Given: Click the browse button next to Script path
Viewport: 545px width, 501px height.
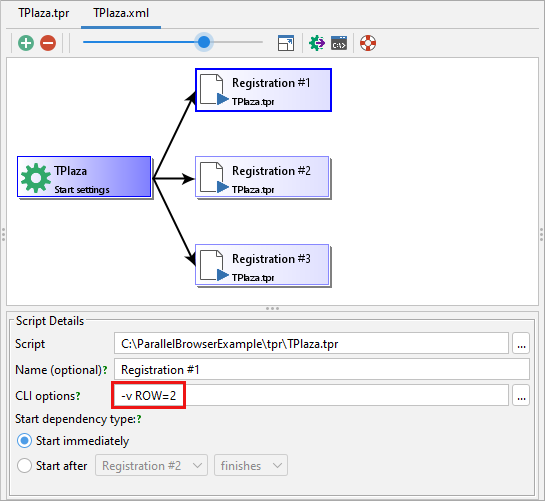Looking at the screenshot, I should click(521, 344).
